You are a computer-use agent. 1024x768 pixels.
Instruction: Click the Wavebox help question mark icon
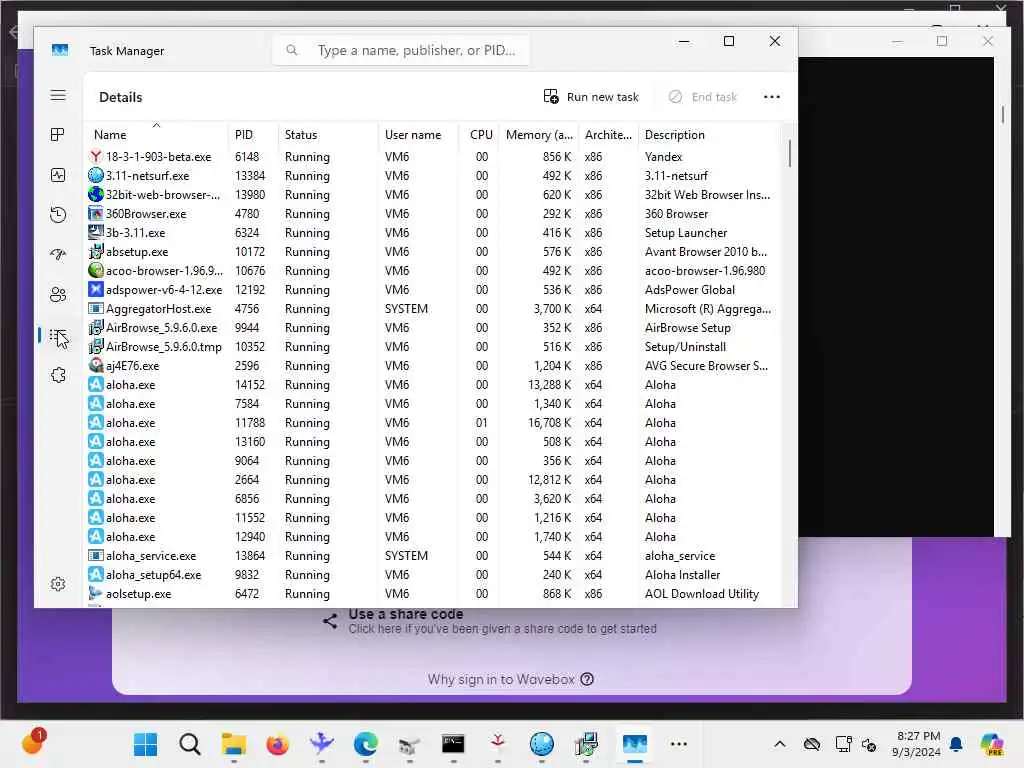[587, 679]
